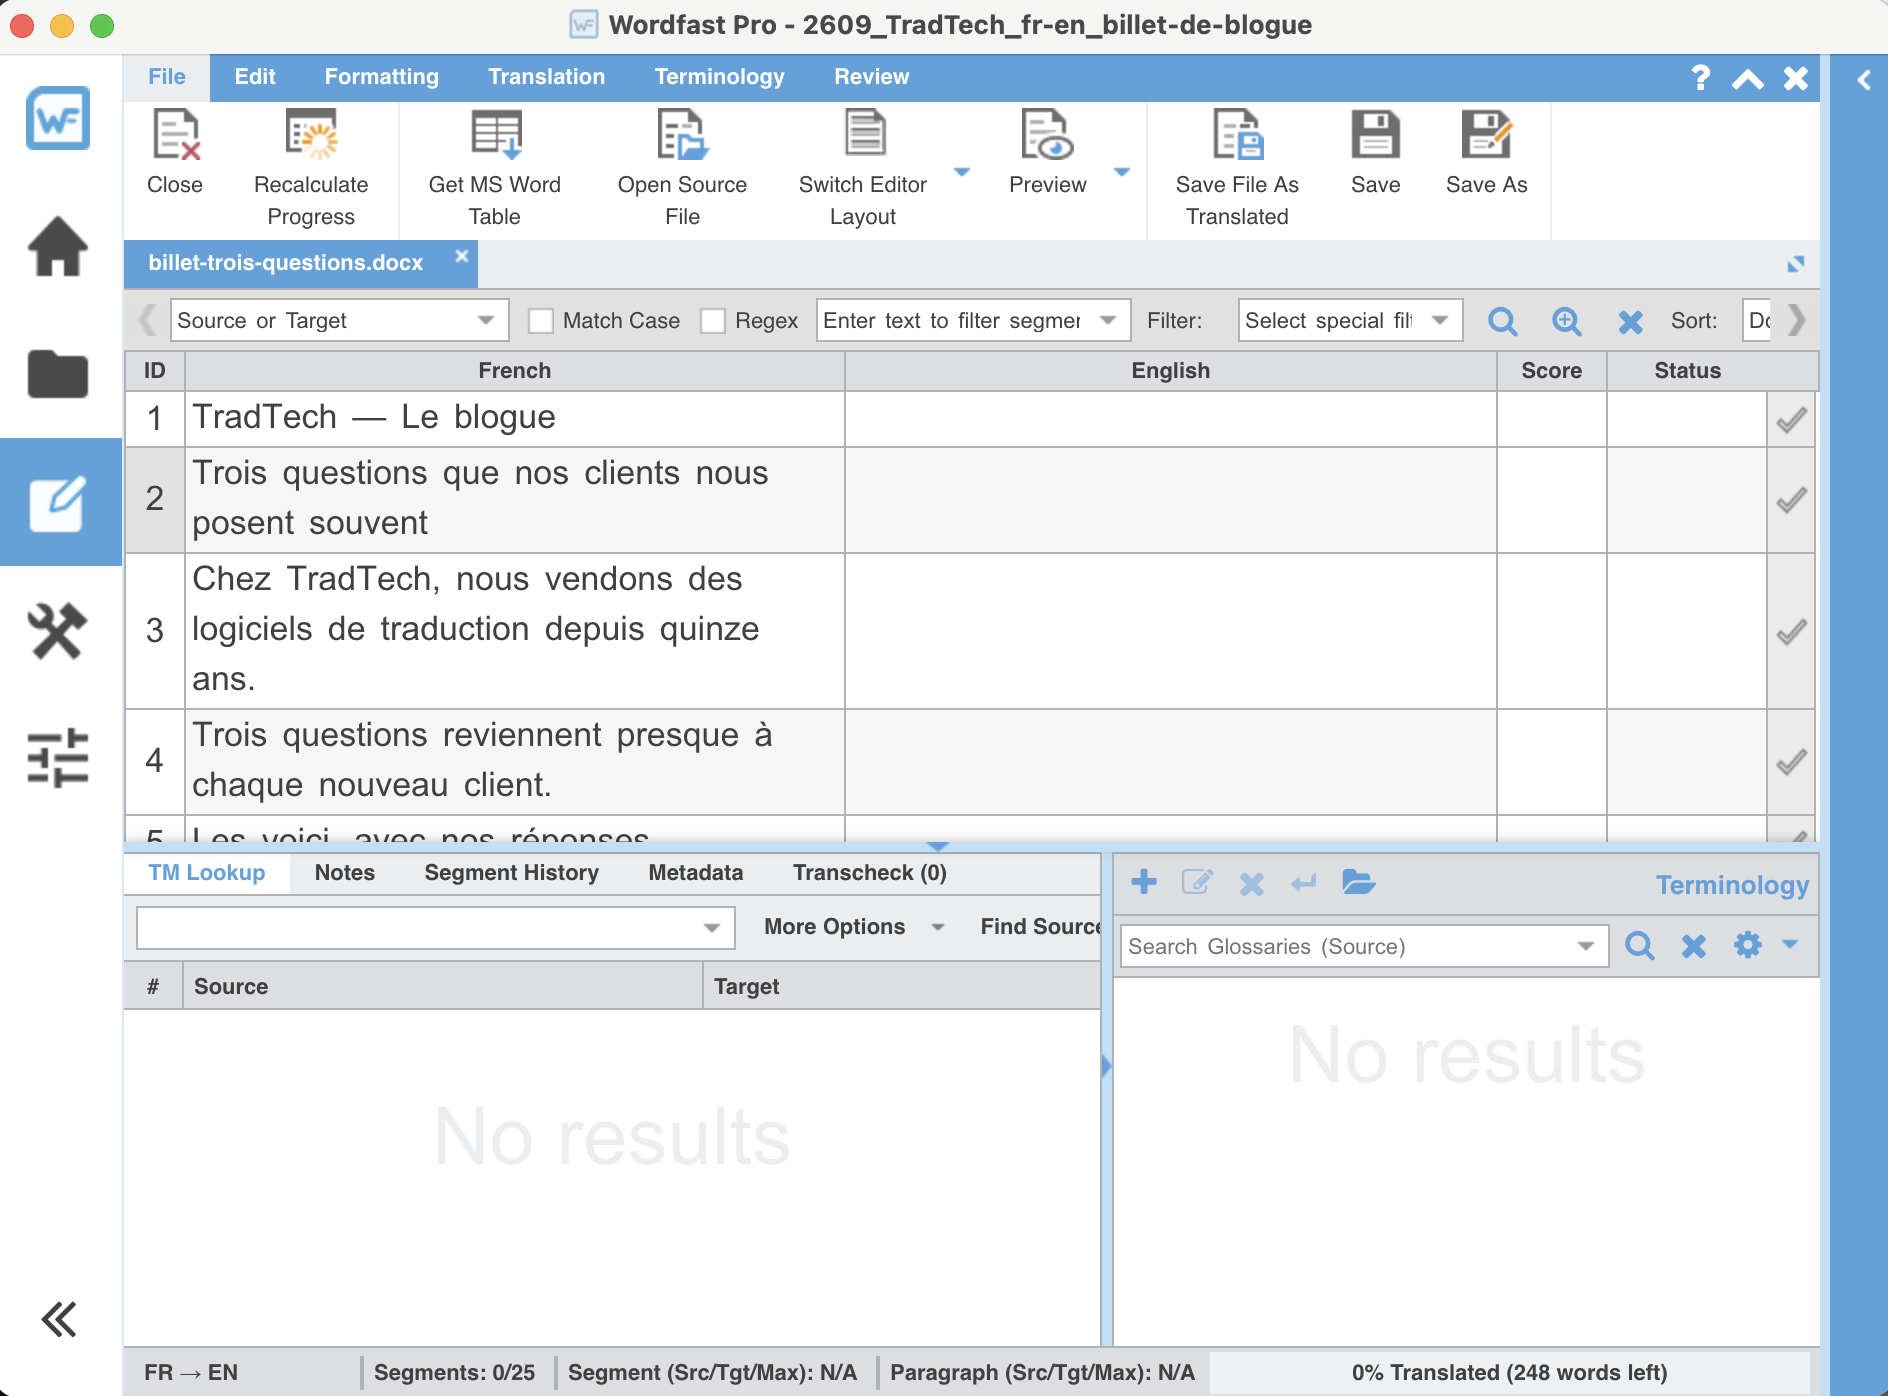Open glossary search settings gear
This screenshot has width=1888, height=1396.
[1748, 945]
